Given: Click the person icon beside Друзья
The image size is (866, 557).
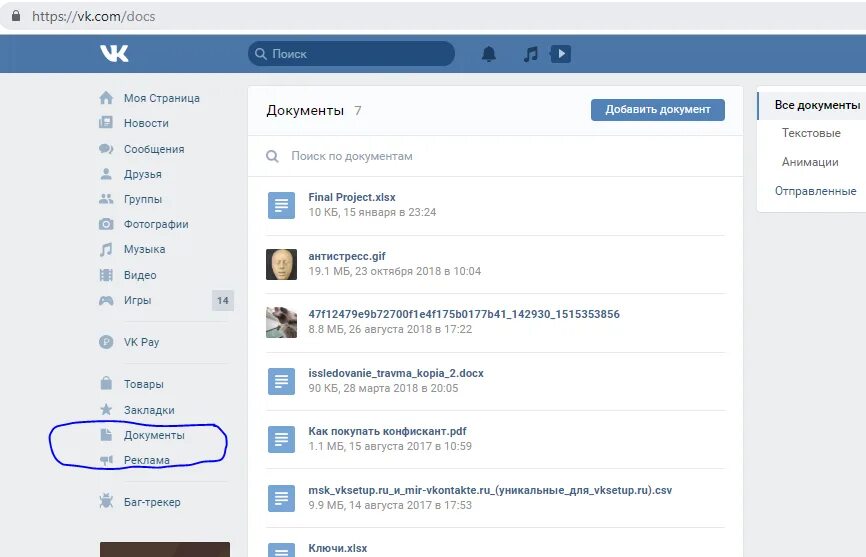Looking at the screenshot, I should [106, 174].
